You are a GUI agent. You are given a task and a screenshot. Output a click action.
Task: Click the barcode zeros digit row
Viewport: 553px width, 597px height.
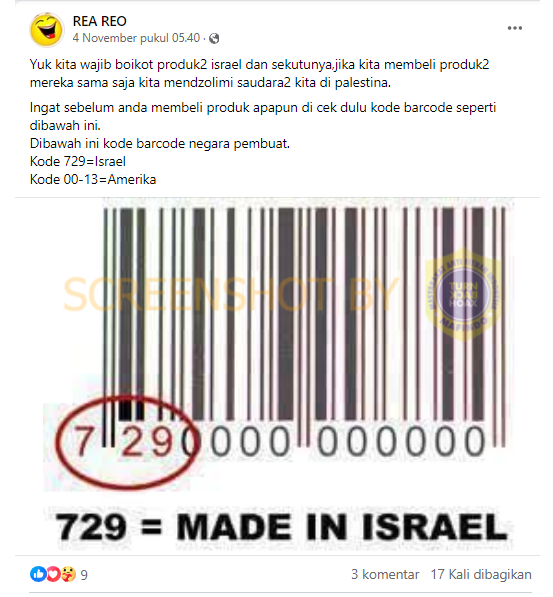point(347,442)
